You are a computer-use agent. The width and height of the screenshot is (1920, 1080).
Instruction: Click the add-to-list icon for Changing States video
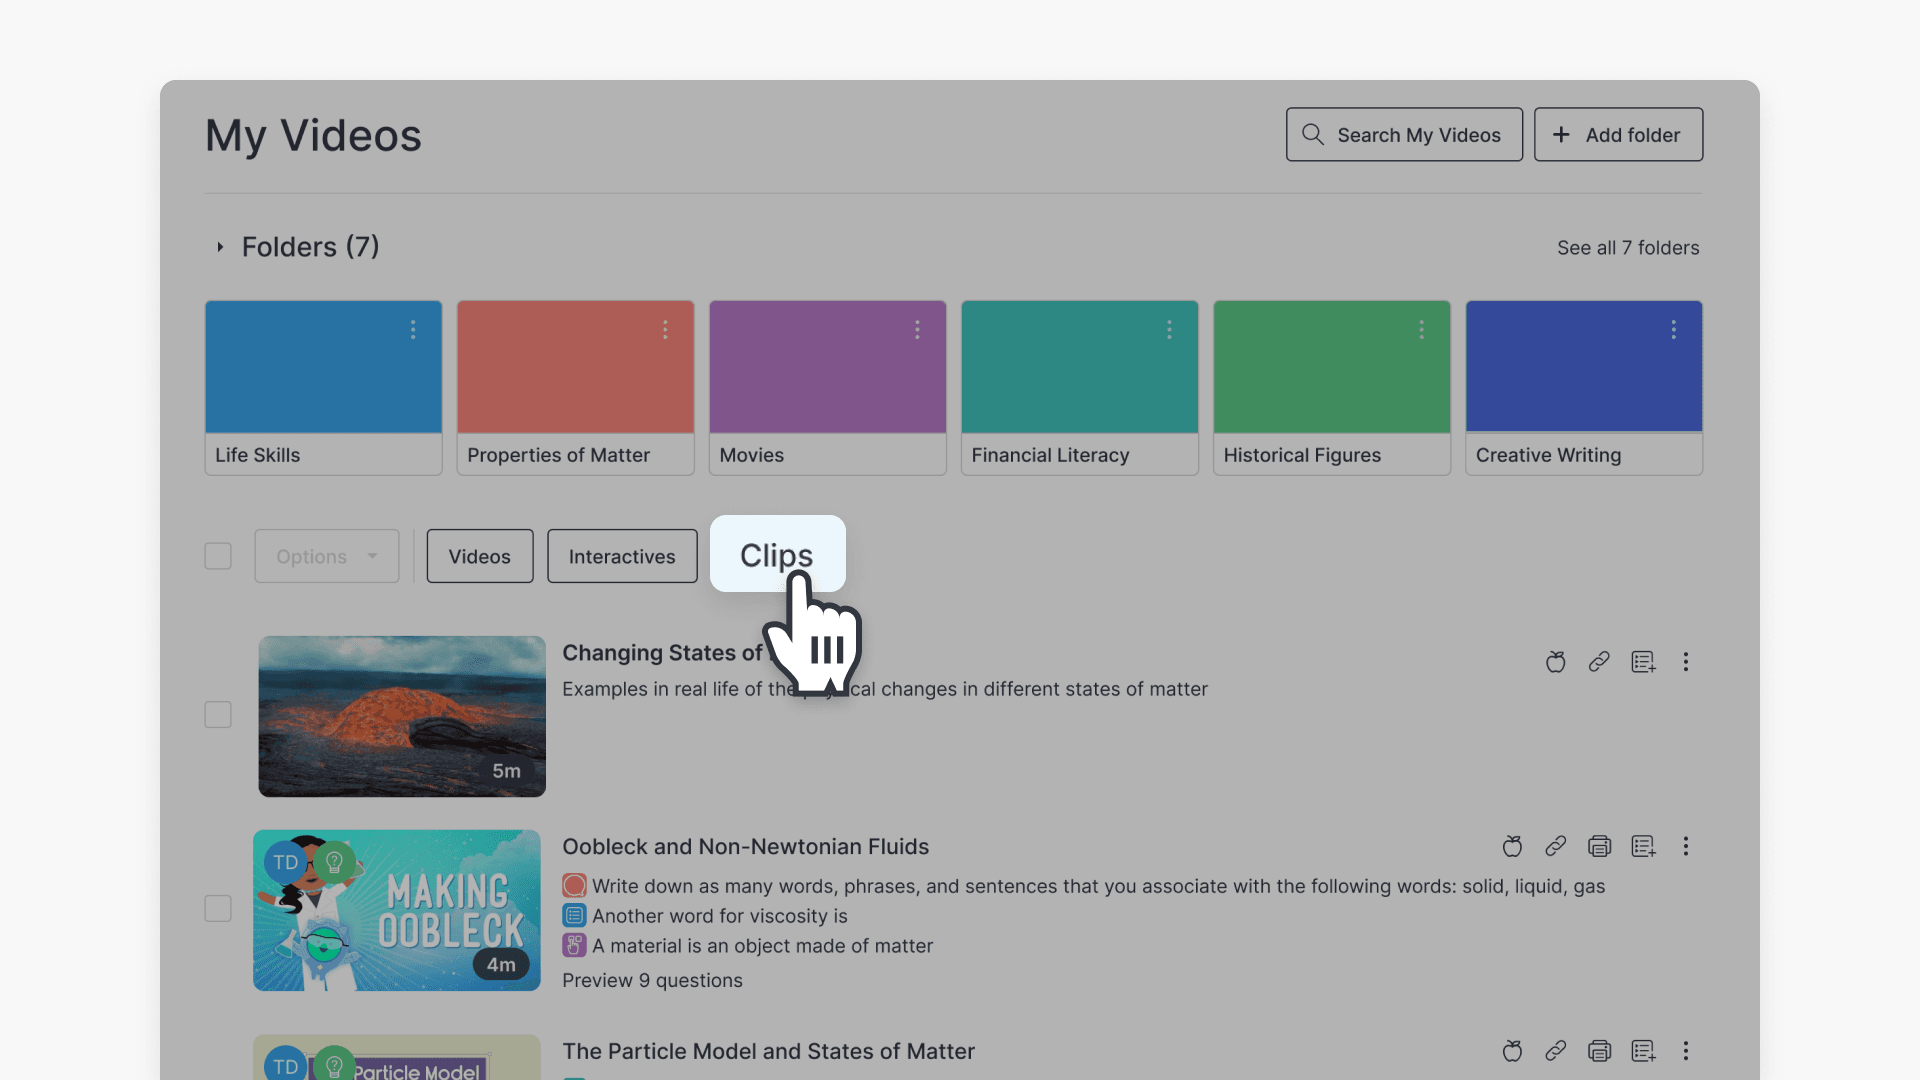[1643, 662]
